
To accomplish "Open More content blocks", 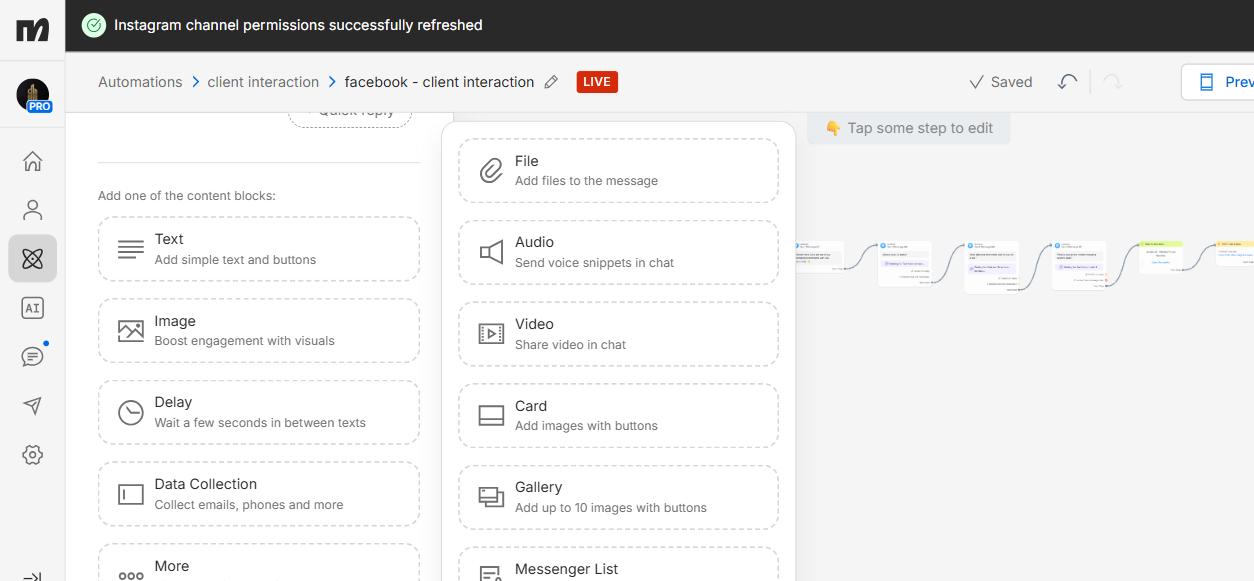I will 259,562.
